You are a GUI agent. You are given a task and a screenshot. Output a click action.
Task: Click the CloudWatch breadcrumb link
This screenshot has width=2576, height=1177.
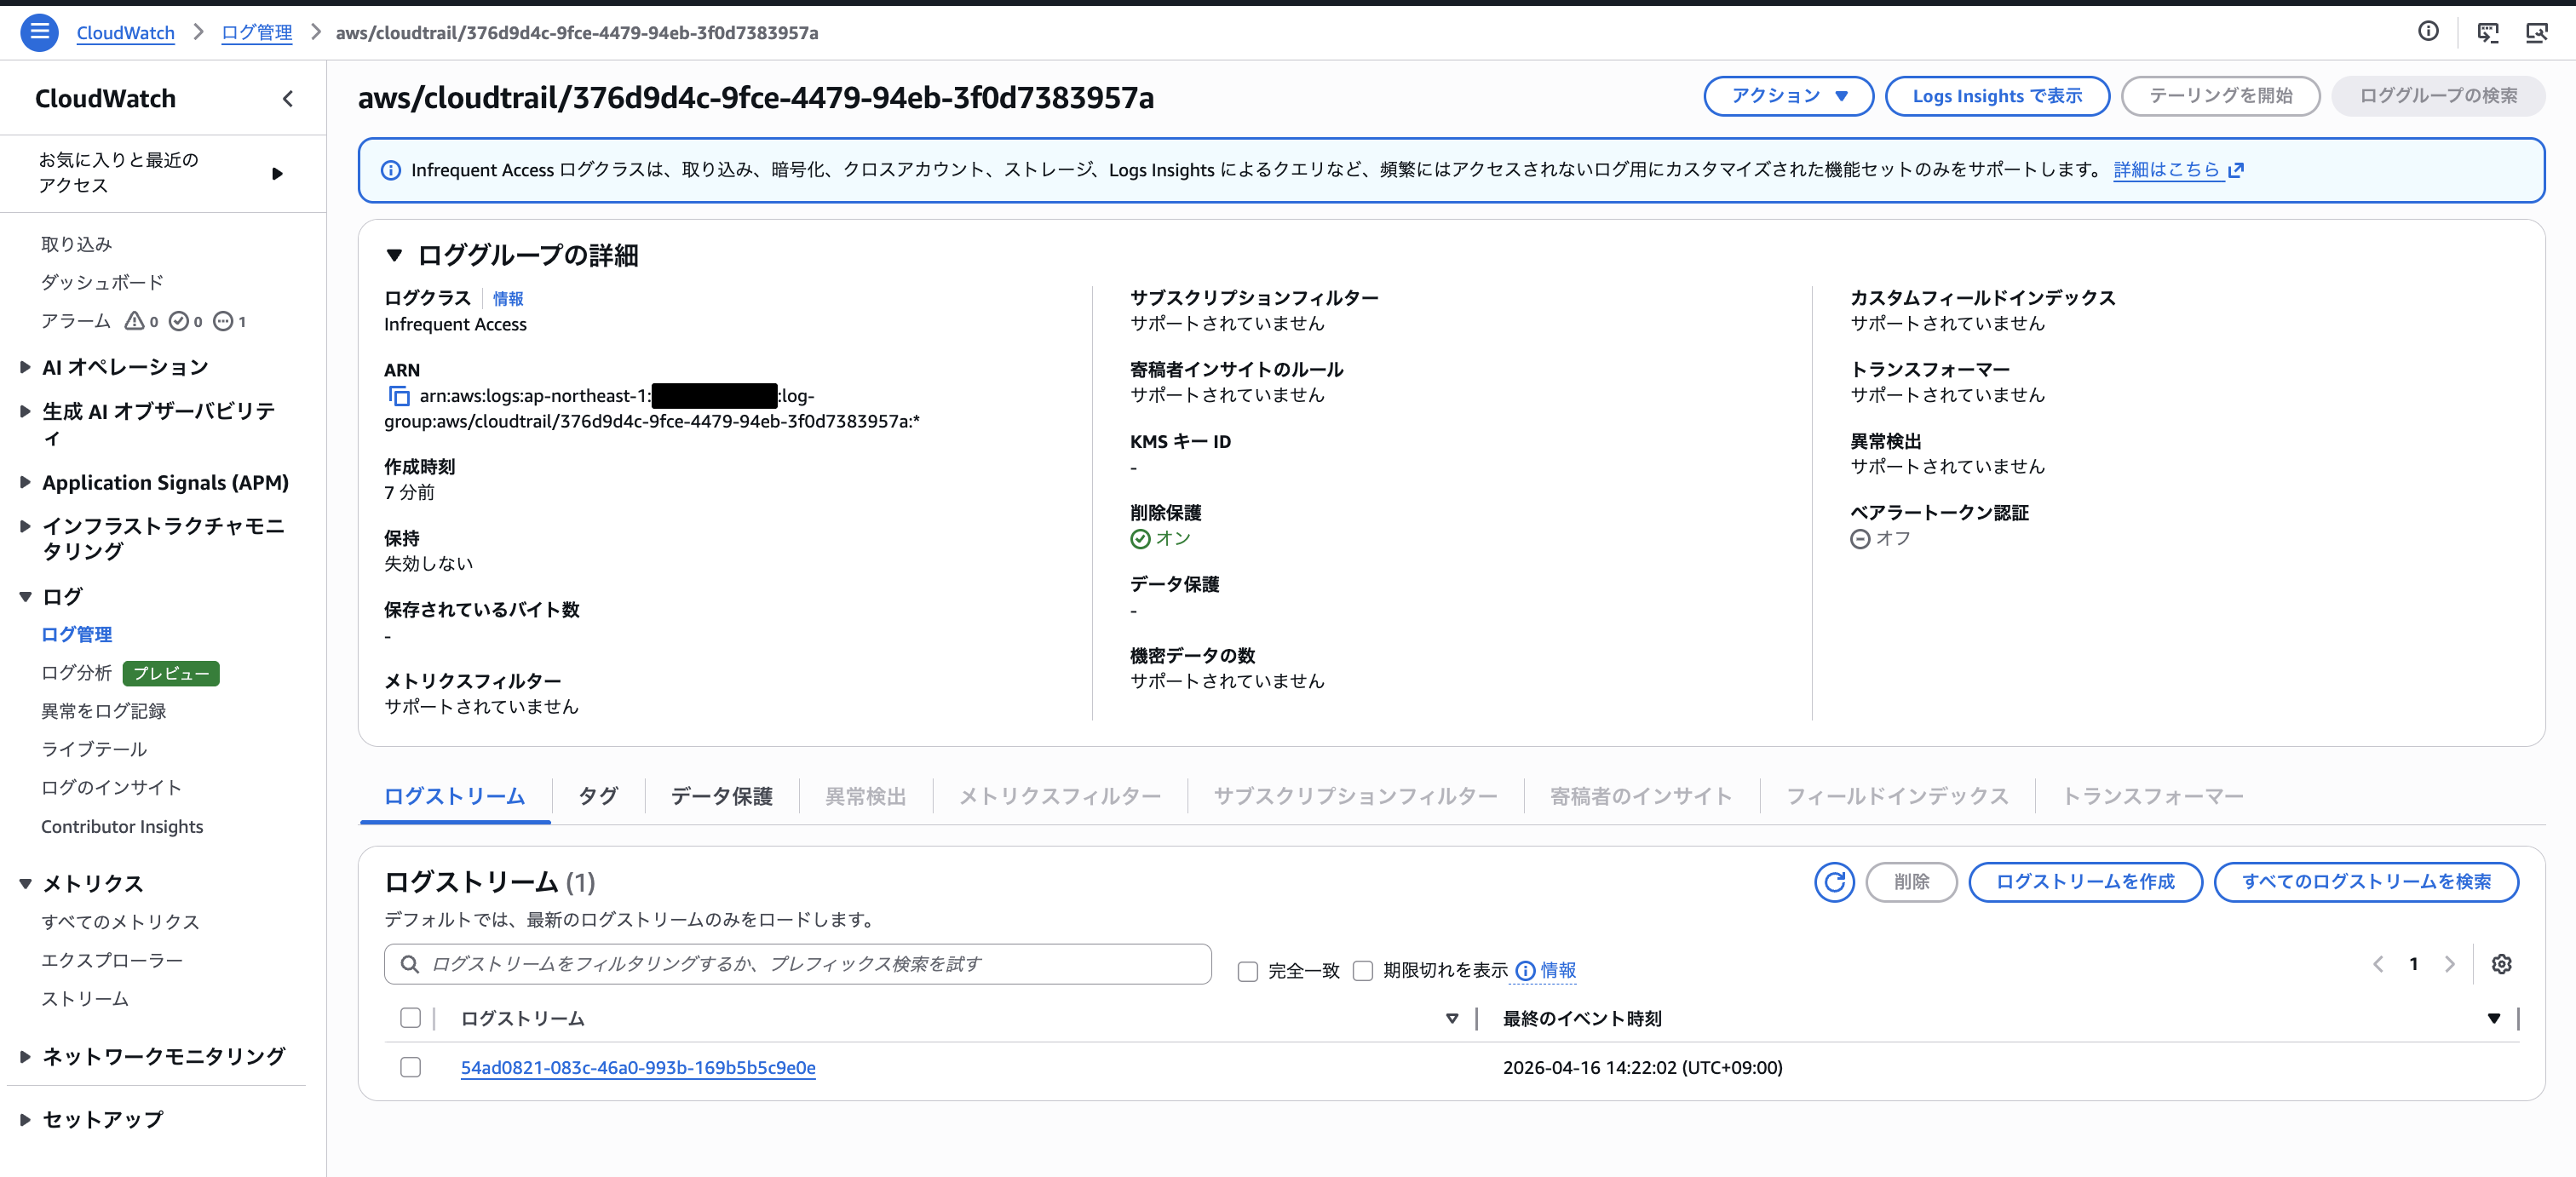(126, 33)
